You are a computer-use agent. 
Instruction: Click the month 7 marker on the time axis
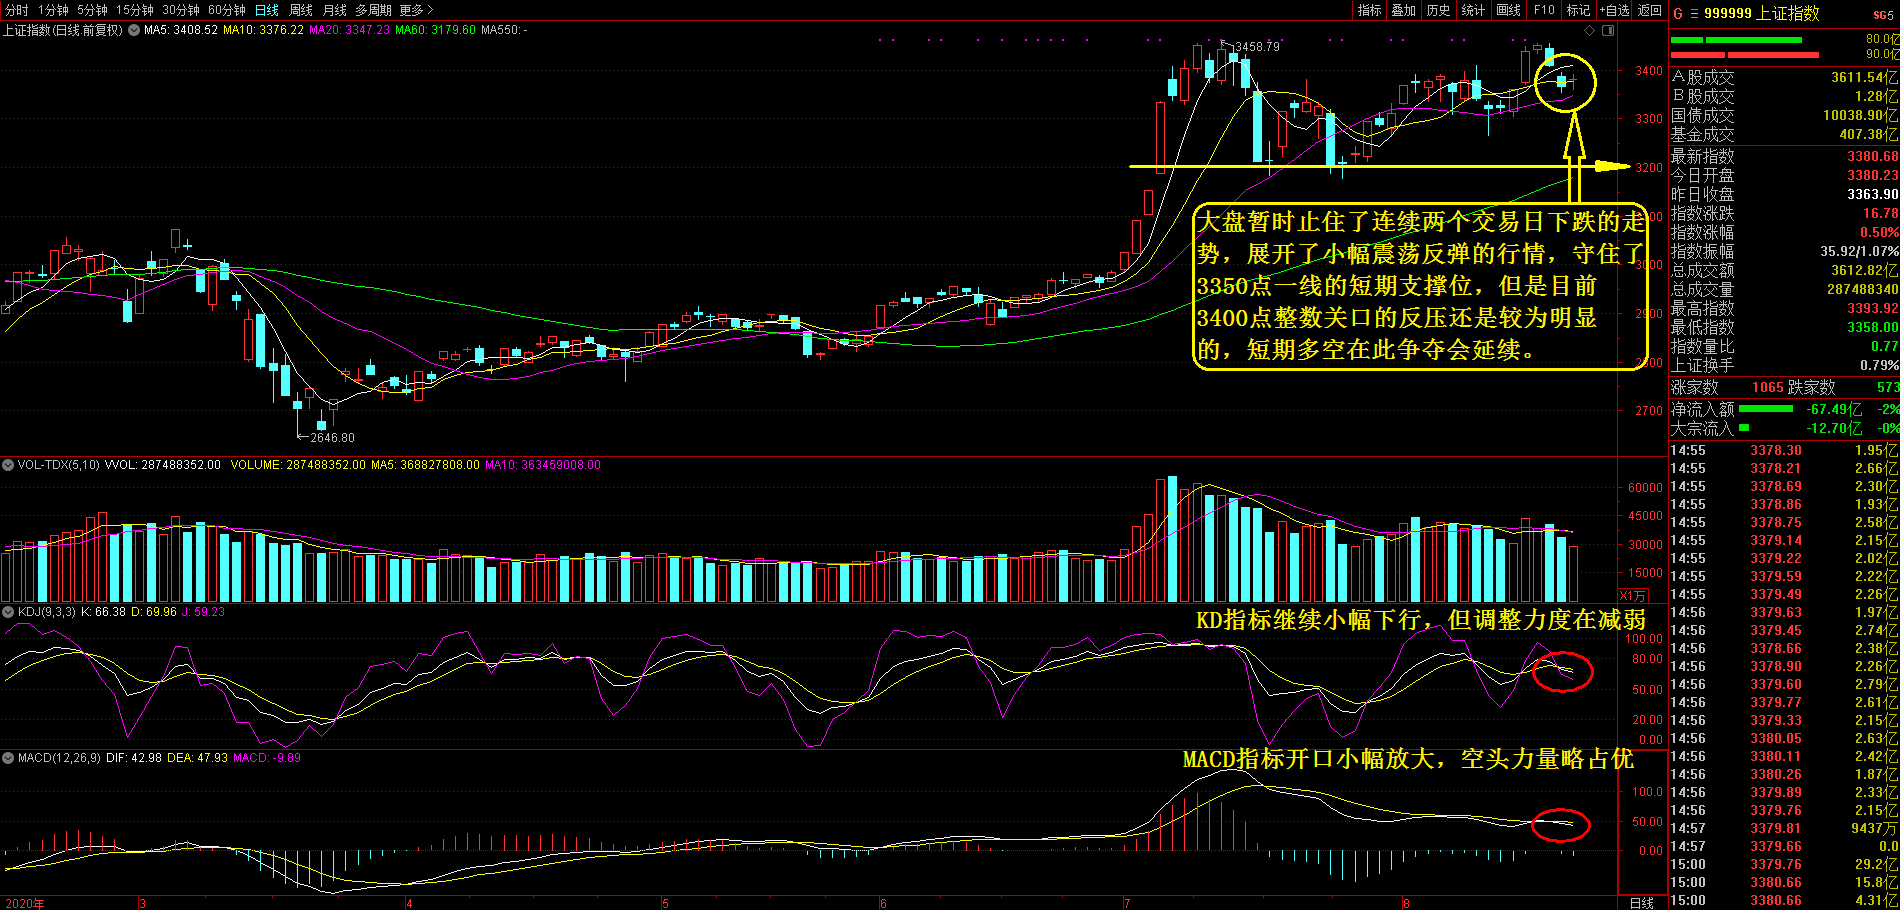1126,903
